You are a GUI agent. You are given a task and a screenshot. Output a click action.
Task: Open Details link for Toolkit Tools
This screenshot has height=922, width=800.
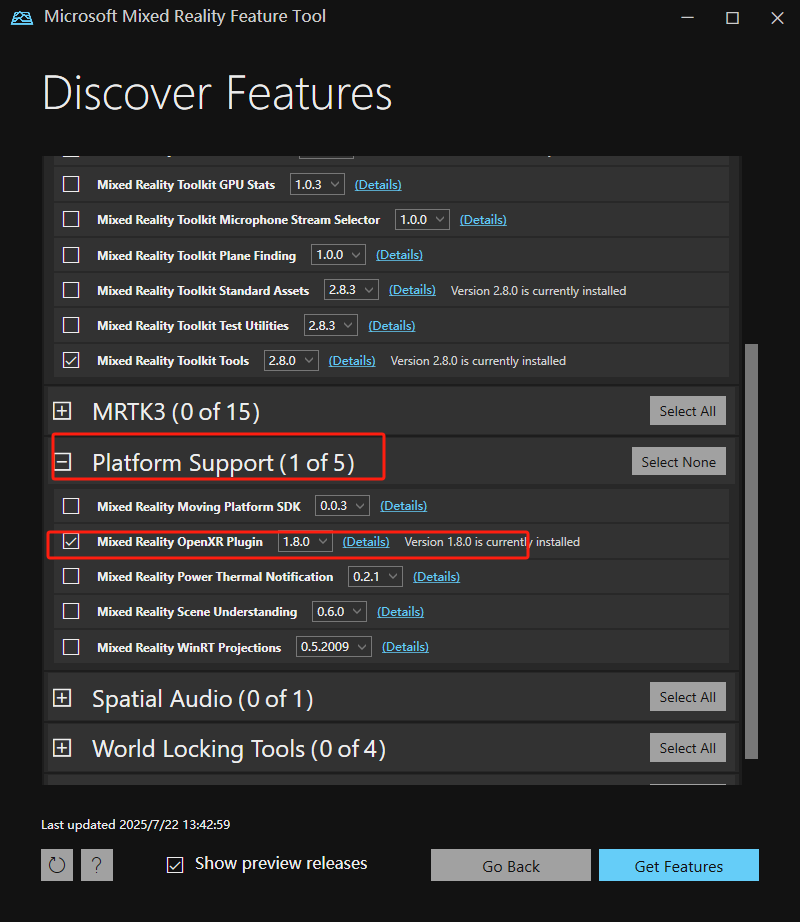(x=352, y=360)
